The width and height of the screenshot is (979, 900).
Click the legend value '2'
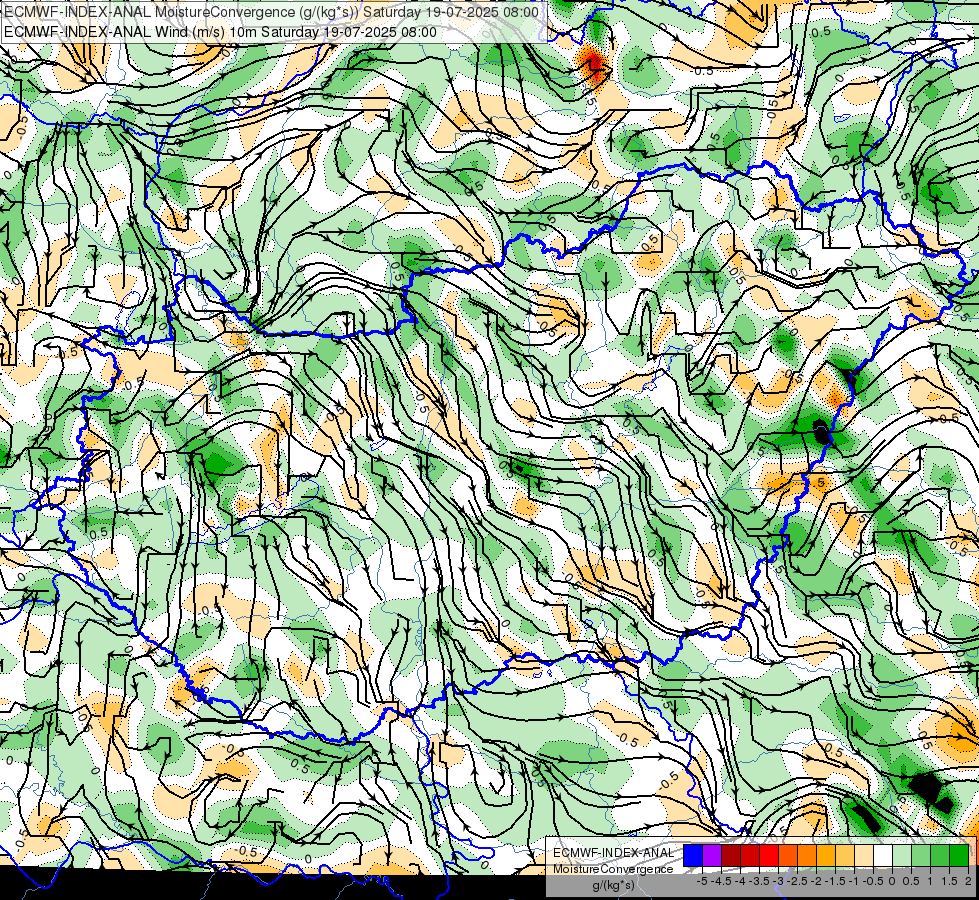(x=968, y=881)
